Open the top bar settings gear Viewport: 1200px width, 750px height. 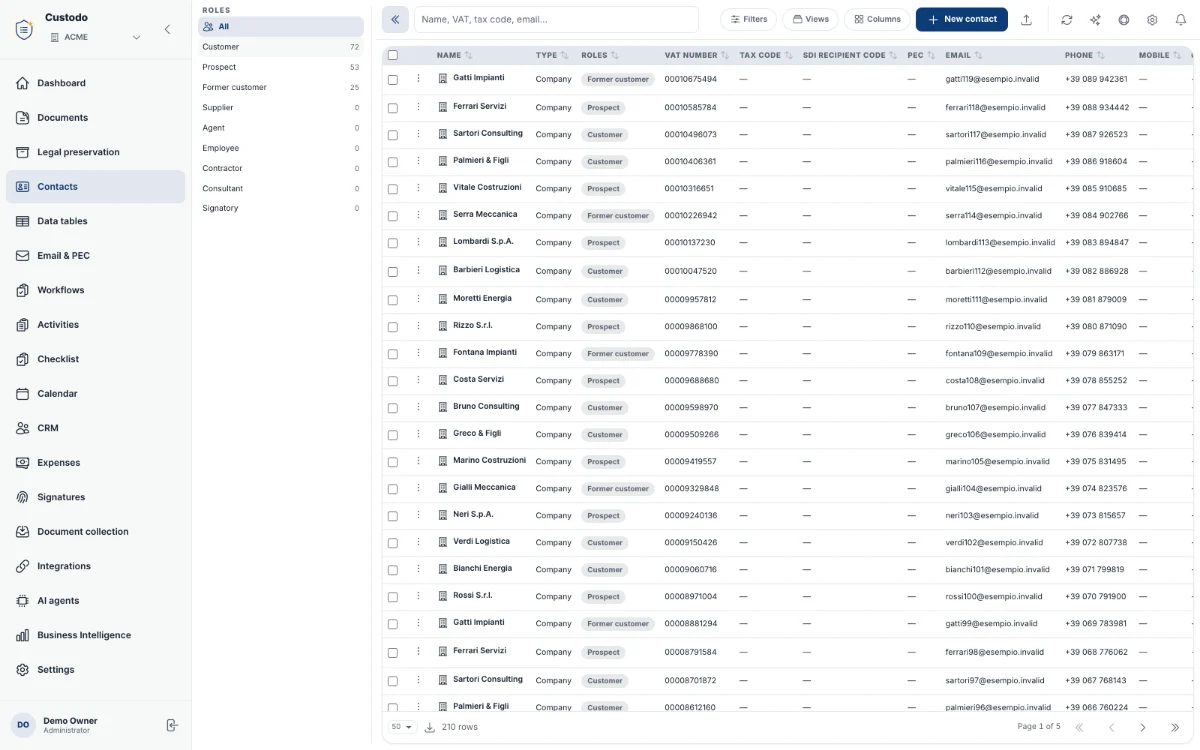pos(1152,19)
